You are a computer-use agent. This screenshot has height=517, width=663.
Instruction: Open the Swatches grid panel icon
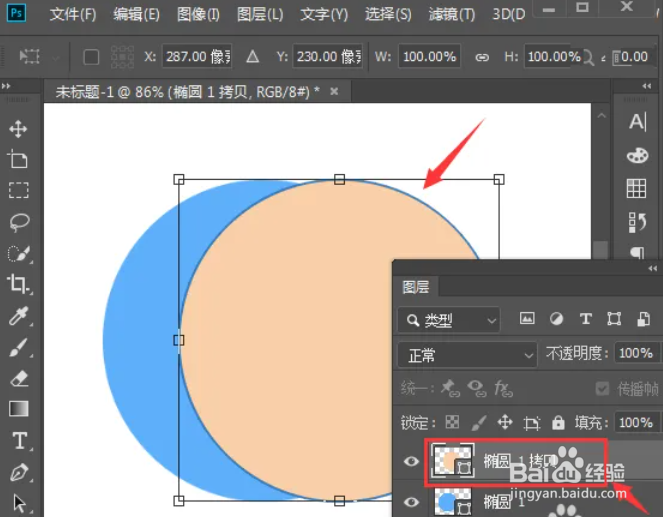click(x=636, y=188)
